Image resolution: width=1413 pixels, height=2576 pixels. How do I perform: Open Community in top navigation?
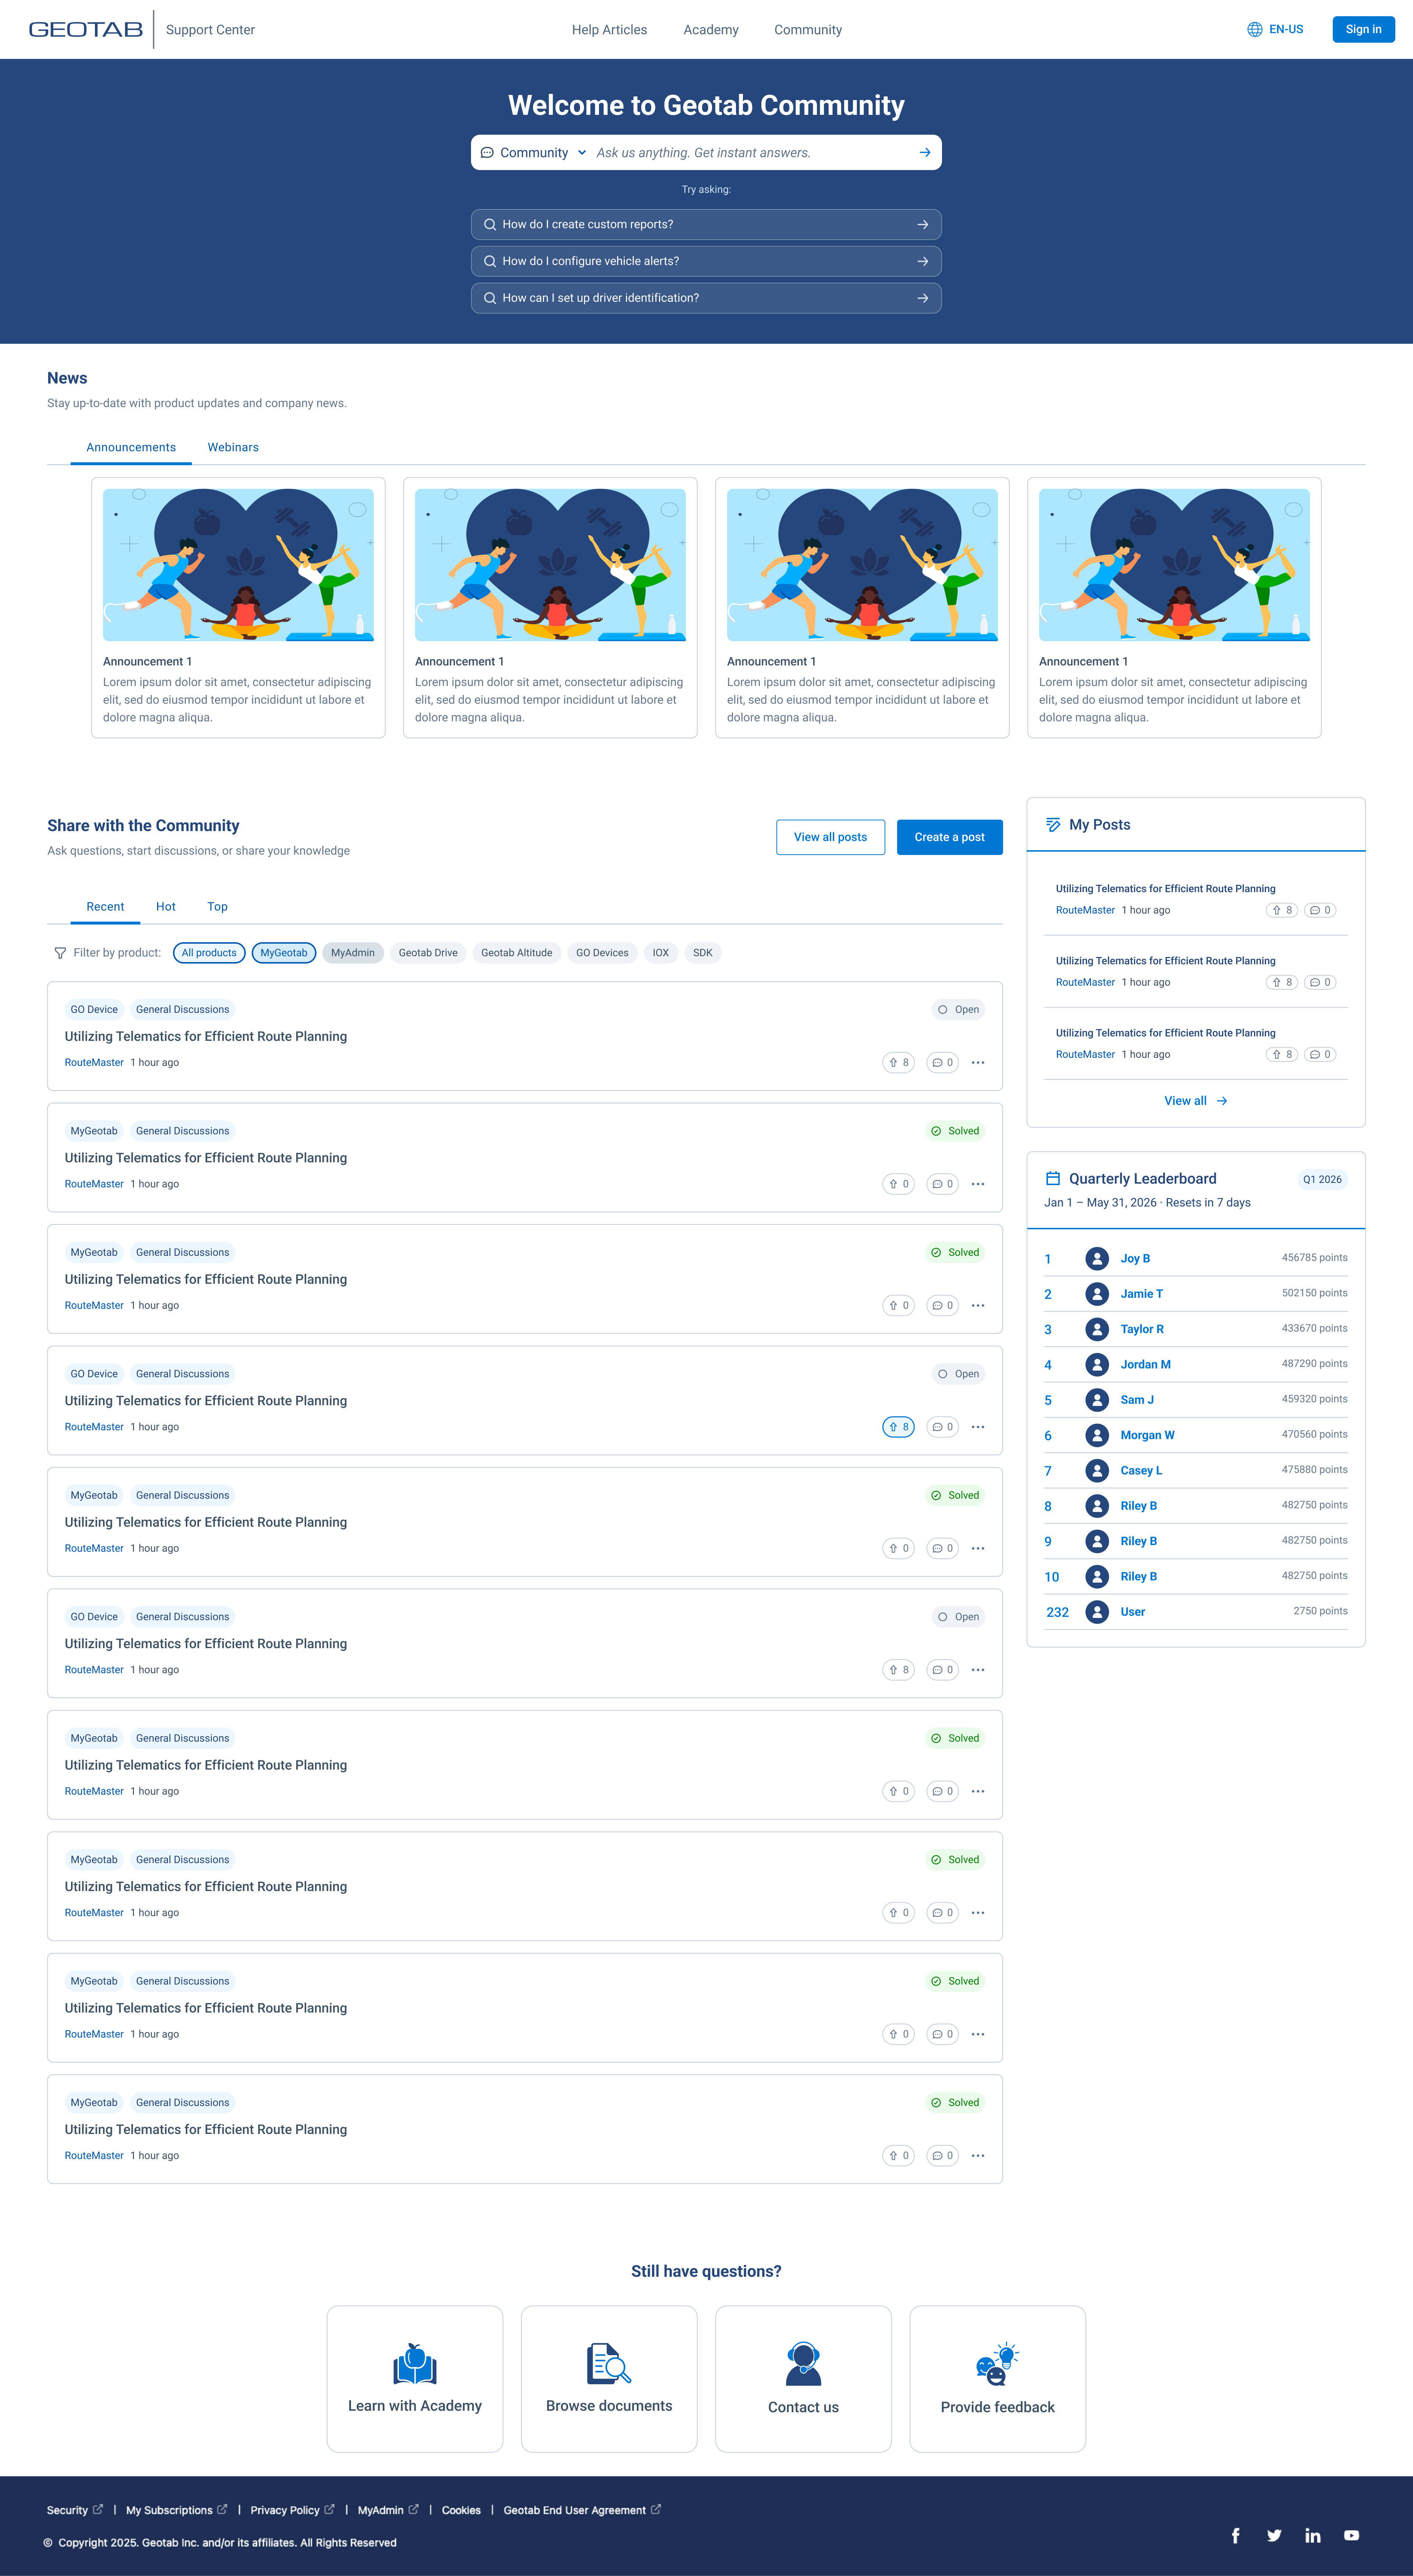(808, 30)
